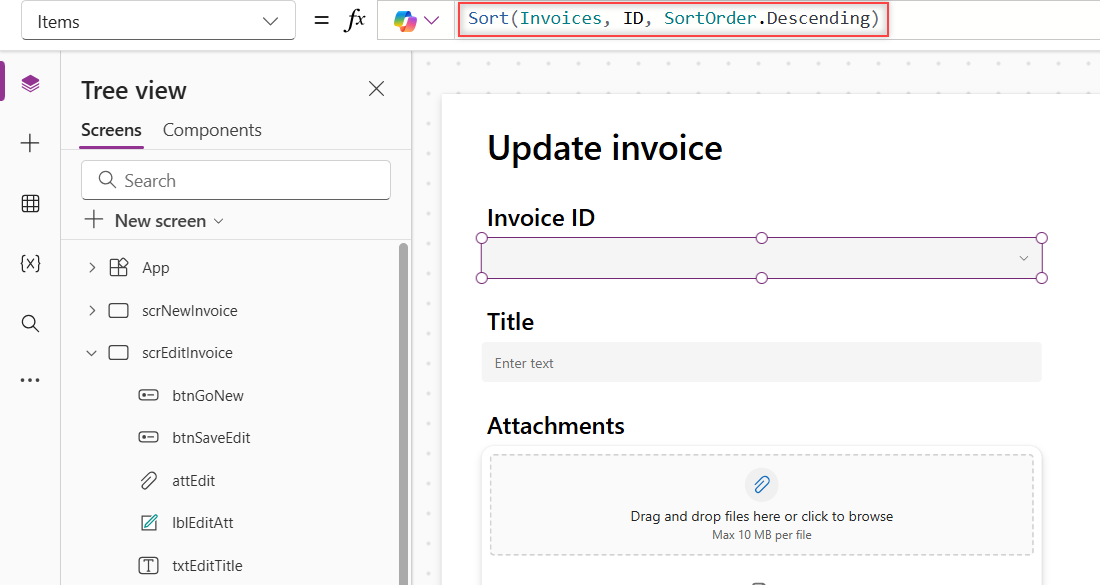Click the scrNewInvoice screen icon

[x=119, y=311]
